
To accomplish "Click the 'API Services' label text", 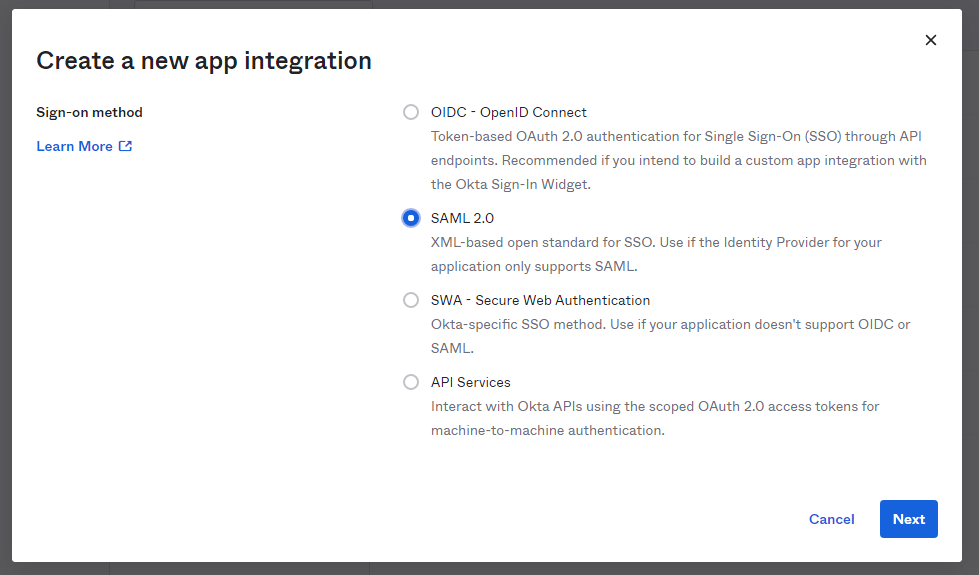I will [470, 382].
